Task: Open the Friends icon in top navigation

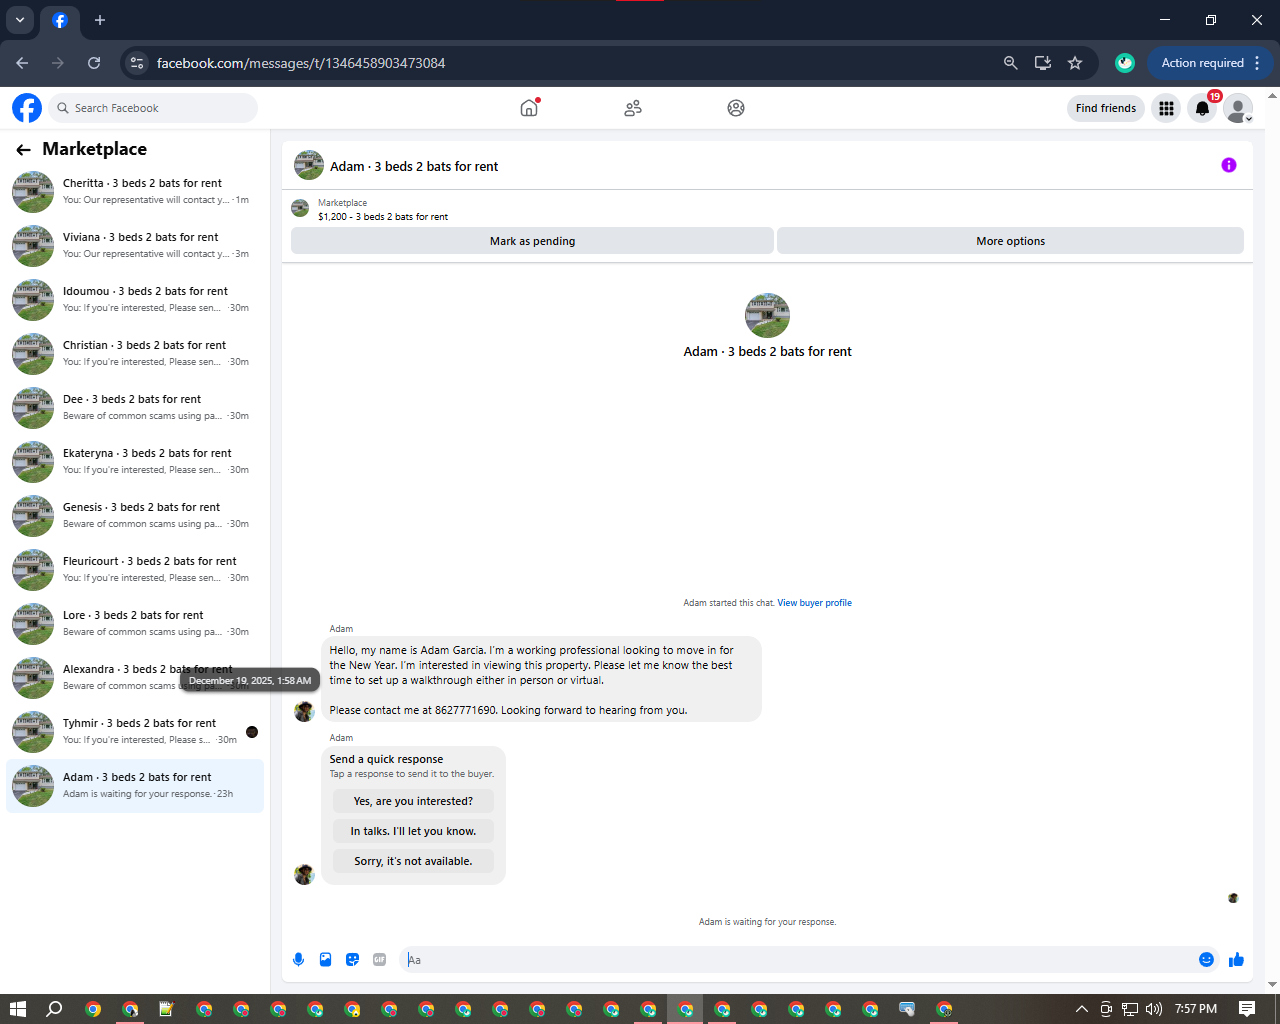Action: coord(633,108)
